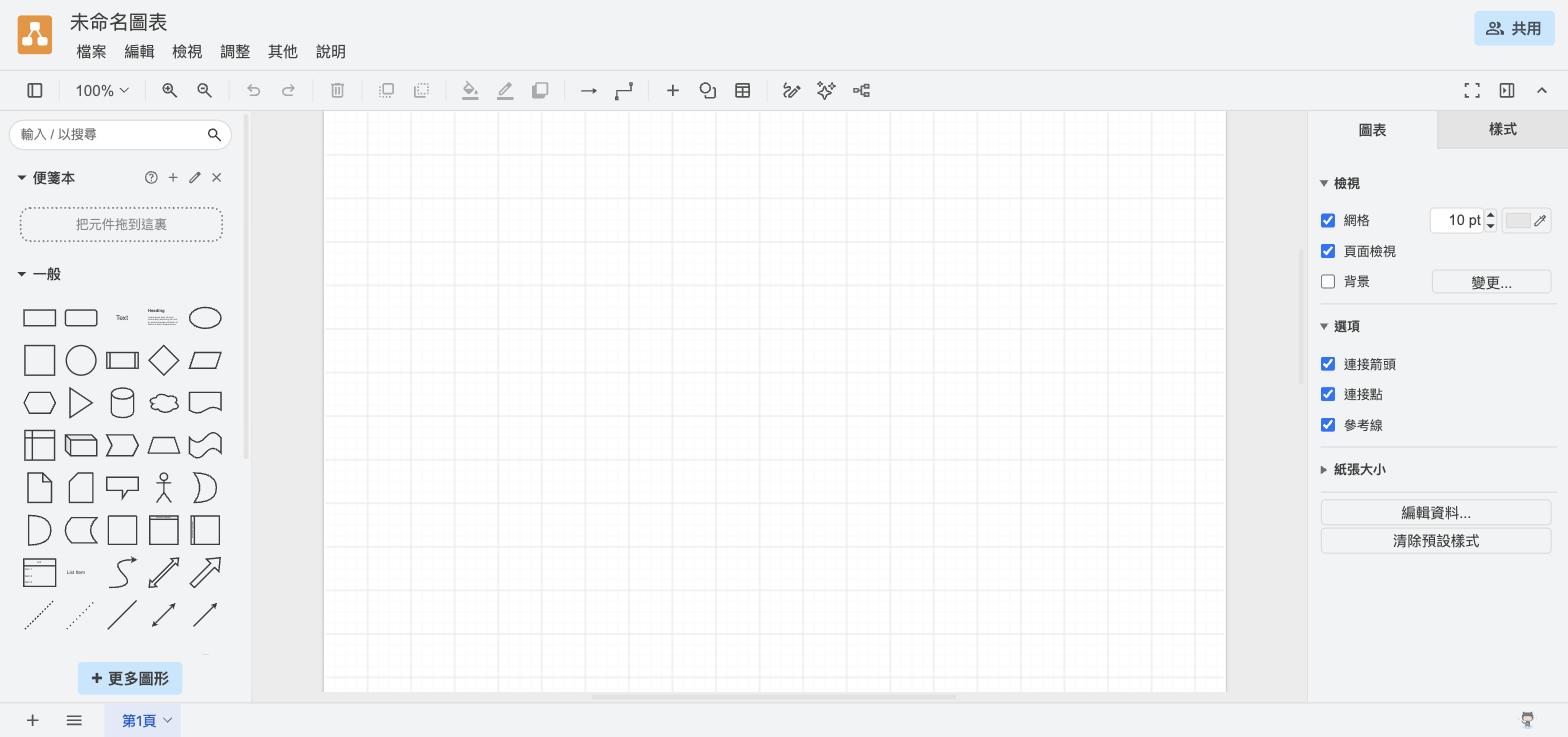
Task: Open scratchpad help question mark icon
Action: (151, 178)
